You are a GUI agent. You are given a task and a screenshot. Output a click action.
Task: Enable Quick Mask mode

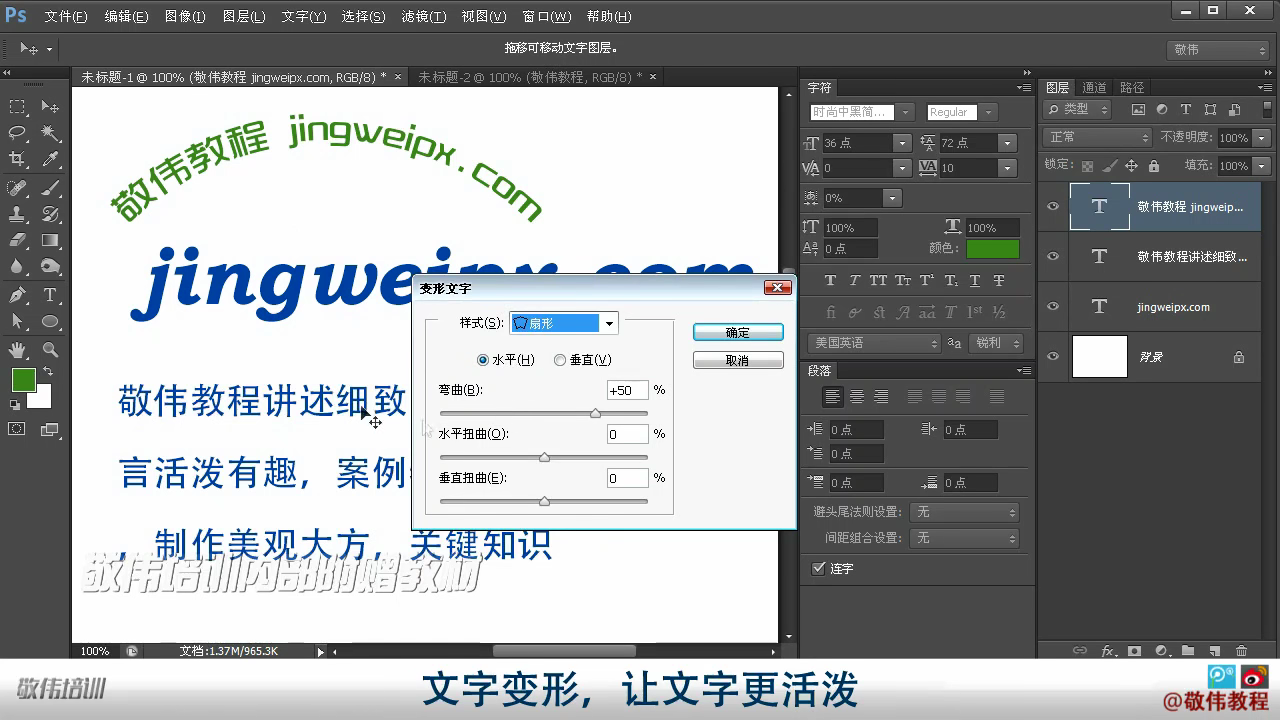tap(17, 429)
